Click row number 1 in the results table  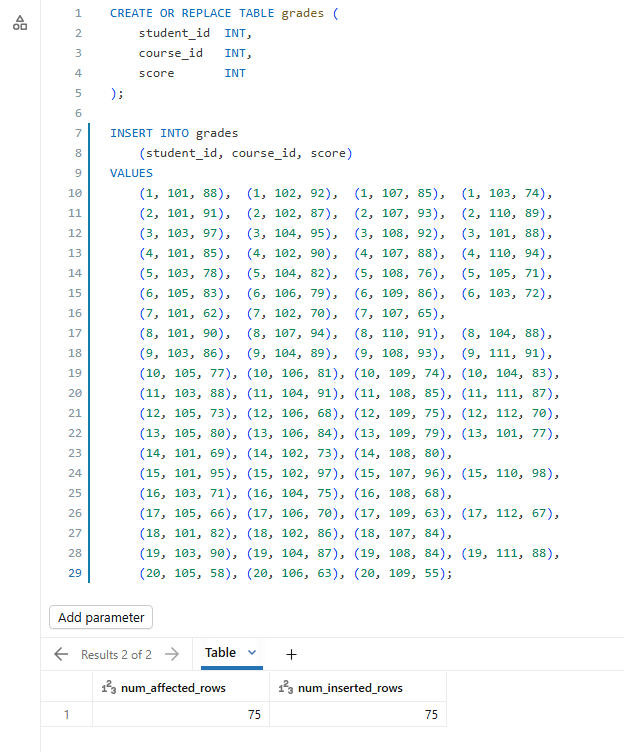(67, 714)
